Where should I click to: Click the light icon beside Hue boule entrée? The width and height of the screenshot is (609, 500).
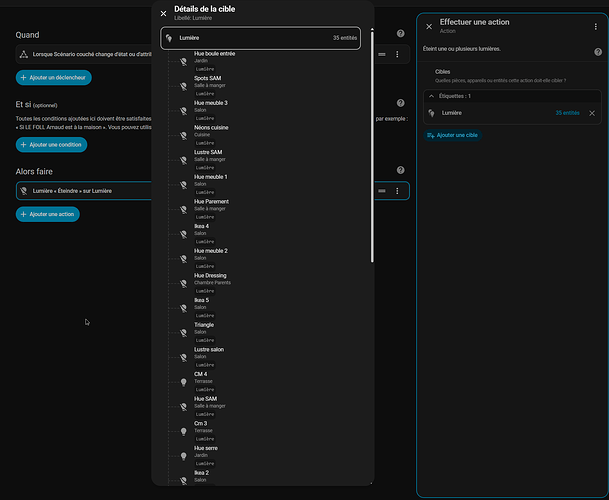[x=184, y=61]
